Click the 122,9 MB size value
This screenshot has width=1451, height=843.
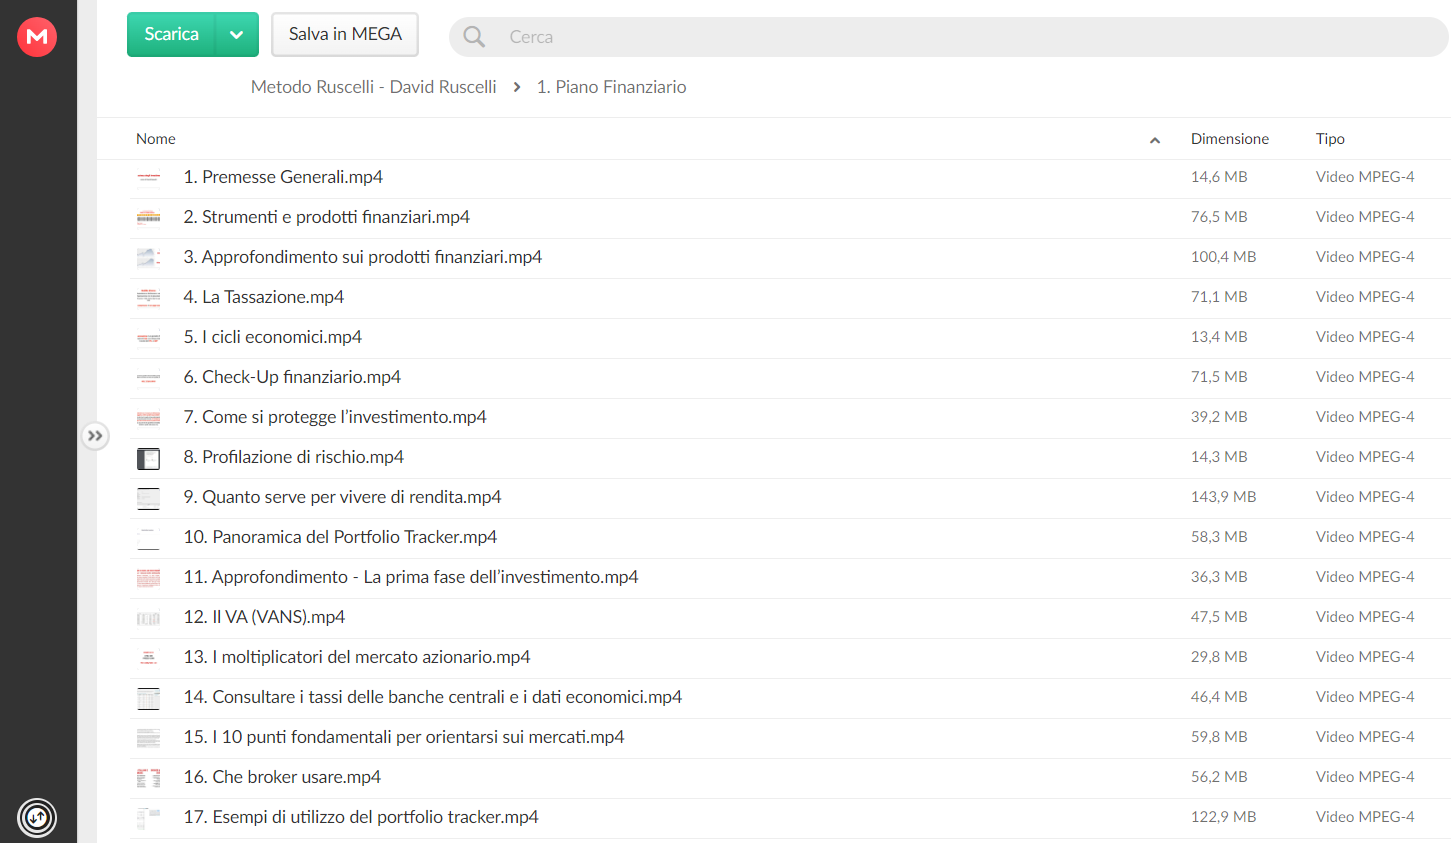[1223, 817]
